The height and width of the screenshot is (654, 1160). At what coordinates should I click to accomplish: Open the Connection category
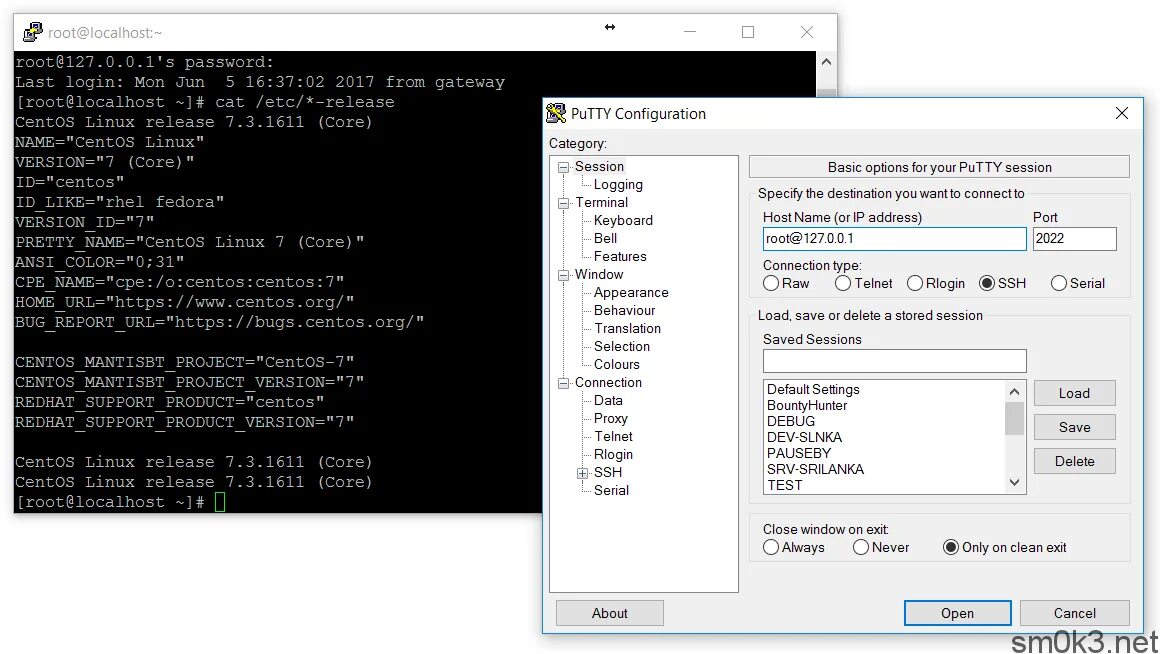[608, 382]
